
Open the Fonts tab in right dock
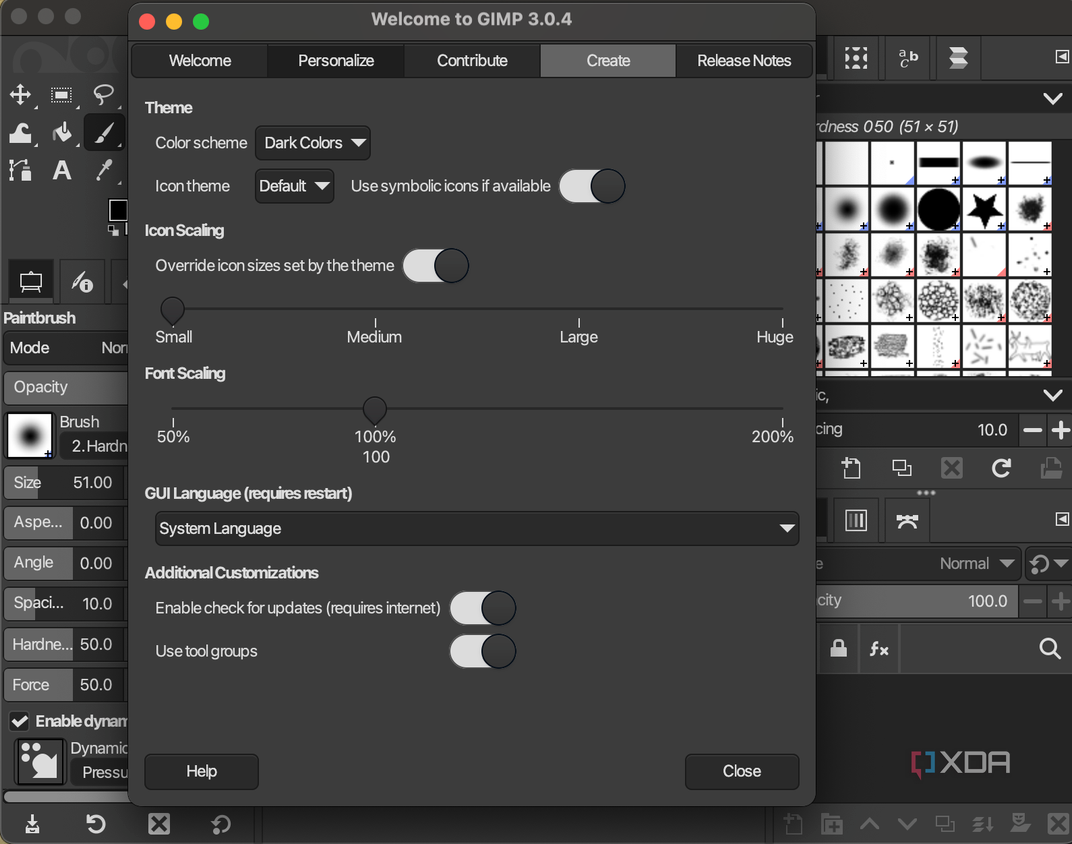(x=908, y=58)
